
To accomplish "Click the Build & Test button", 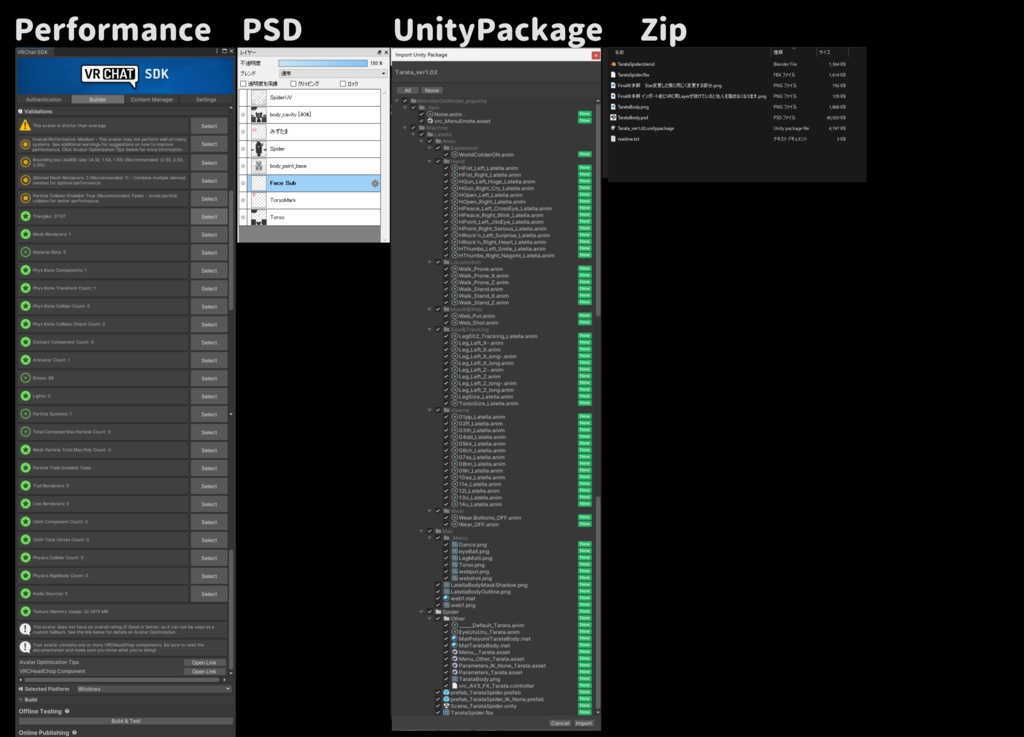I will coord(125,721).
